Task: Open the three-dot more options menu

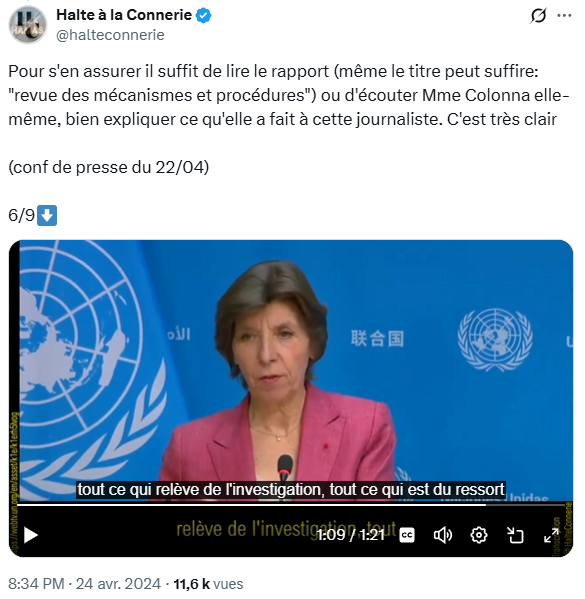Action: tap(564, 16)
